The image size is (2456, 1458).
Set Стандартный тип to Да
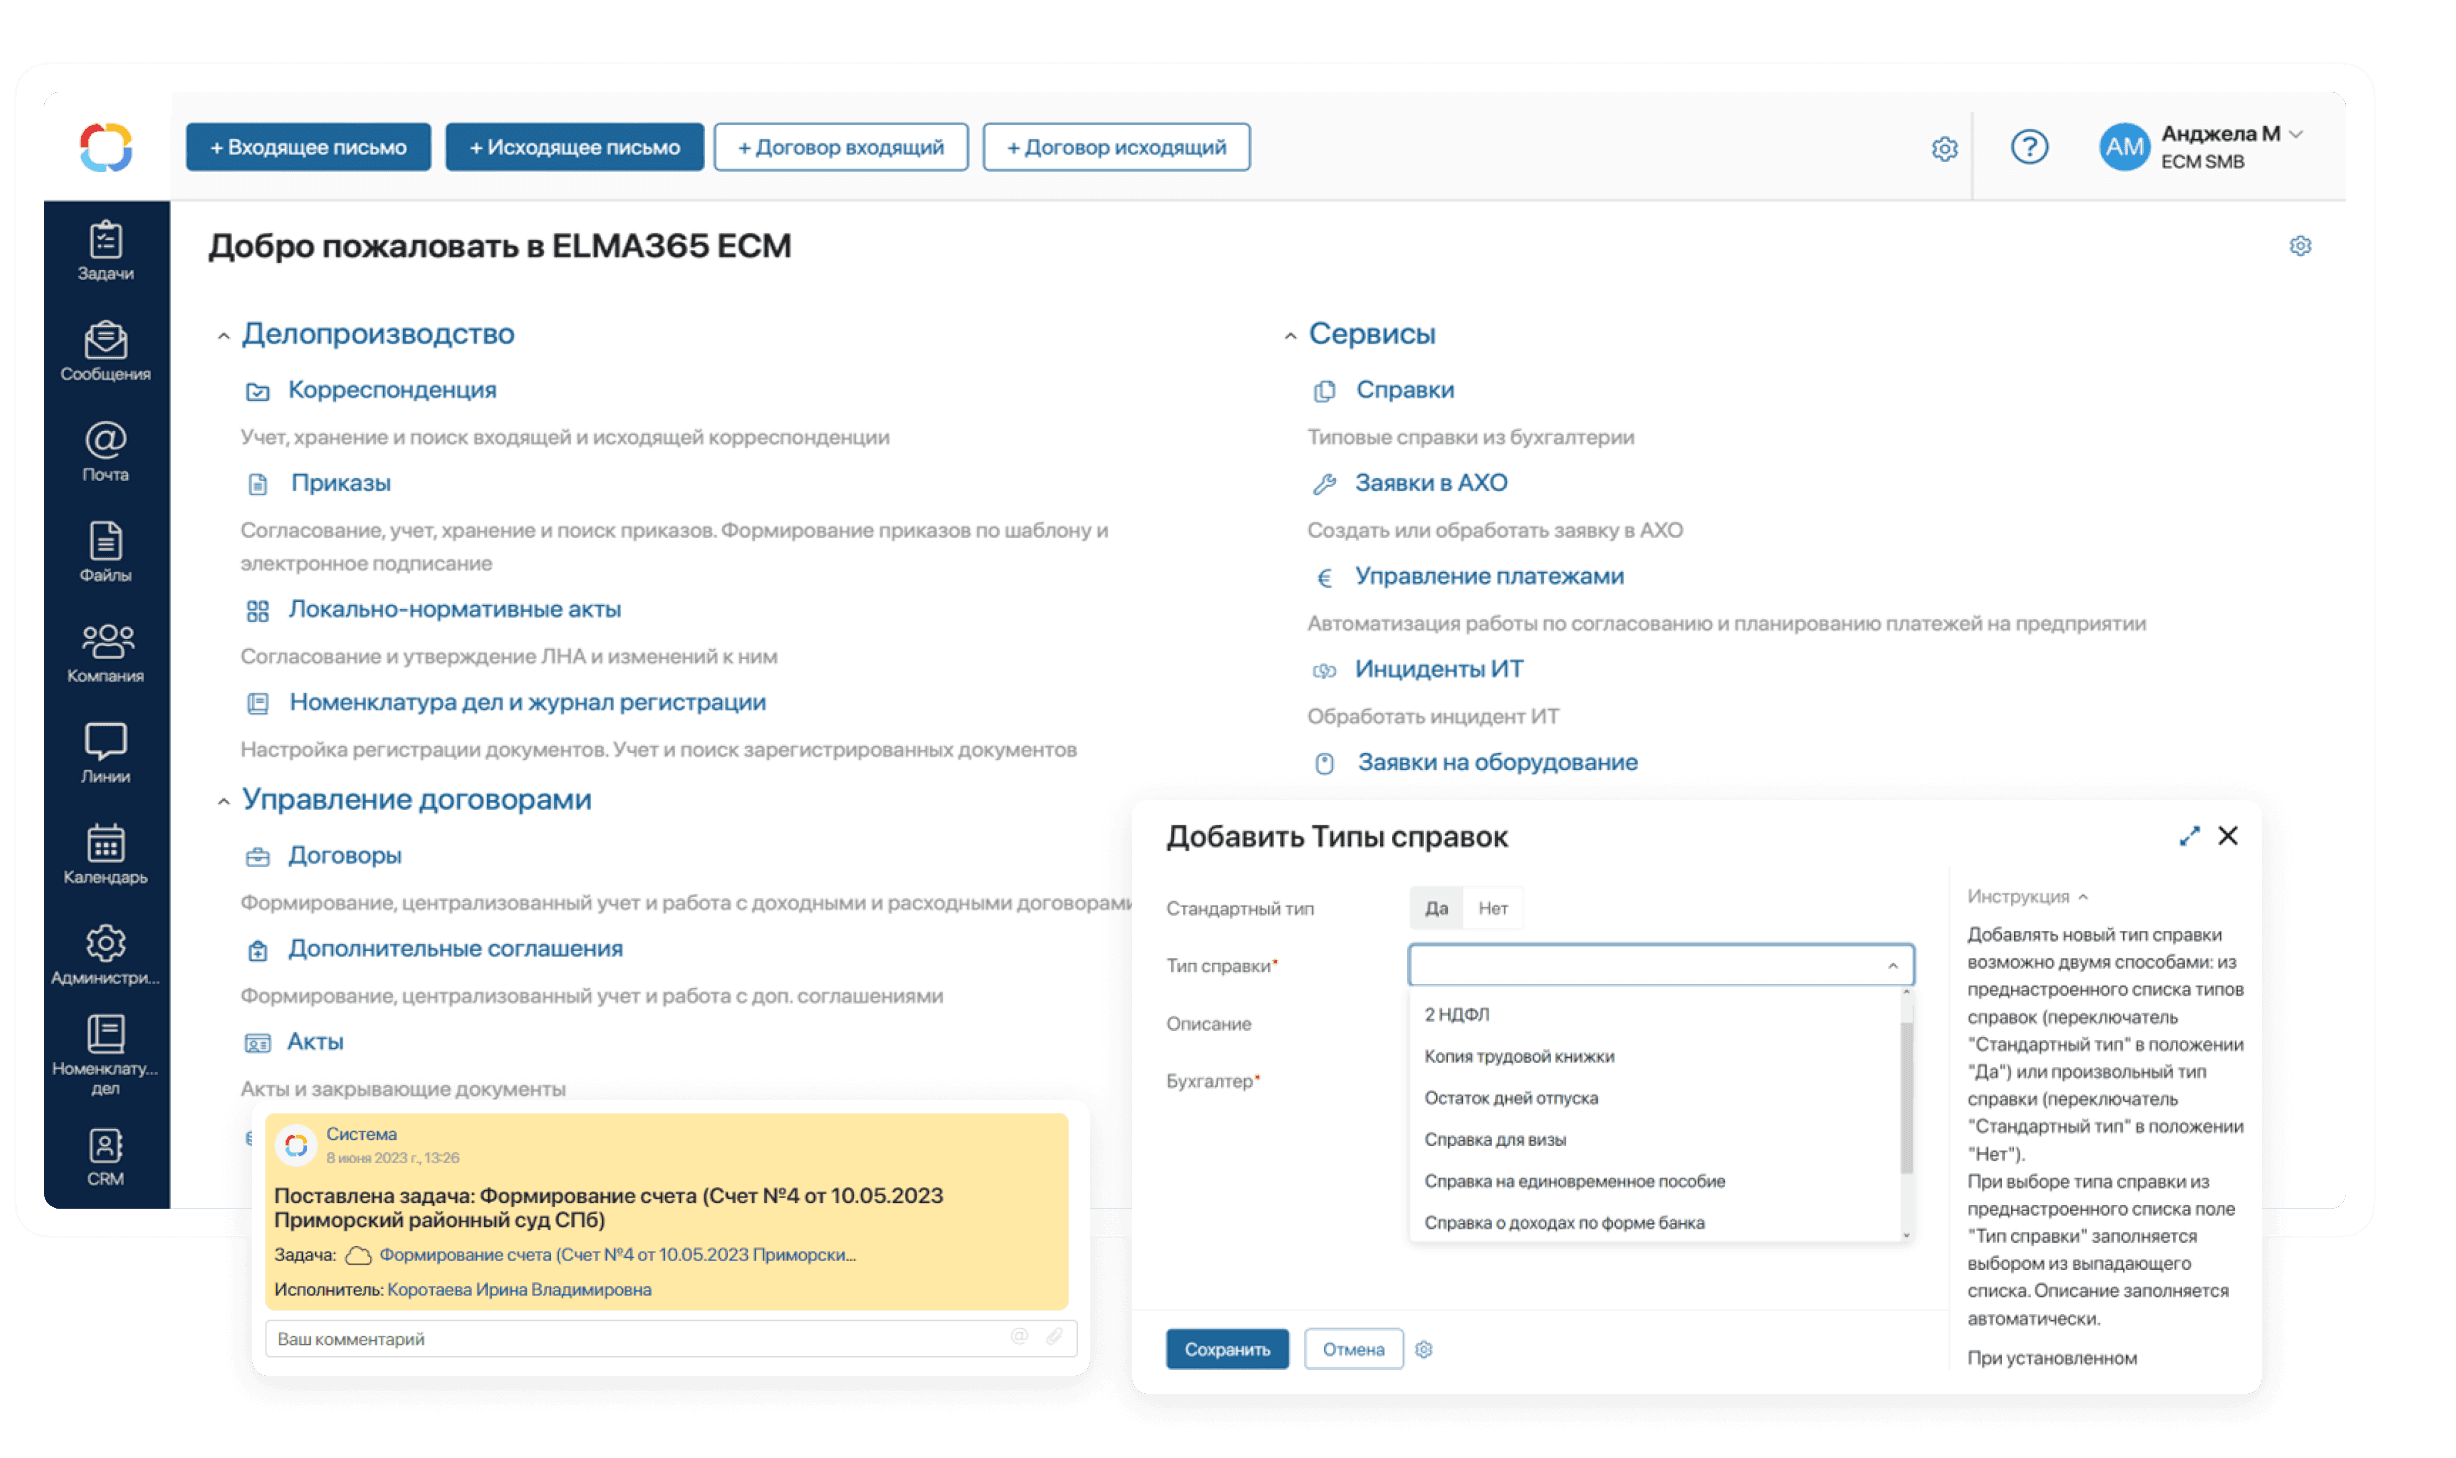tap(1436, 908)
